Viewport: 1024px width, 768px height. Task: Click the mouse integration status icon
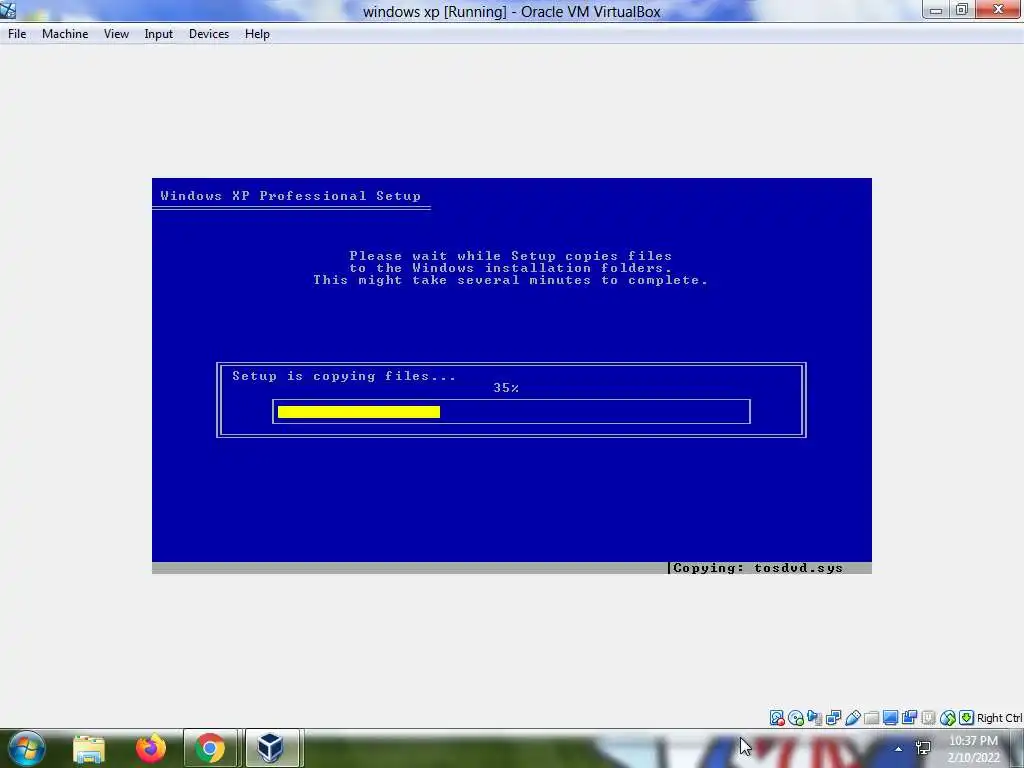948,718
